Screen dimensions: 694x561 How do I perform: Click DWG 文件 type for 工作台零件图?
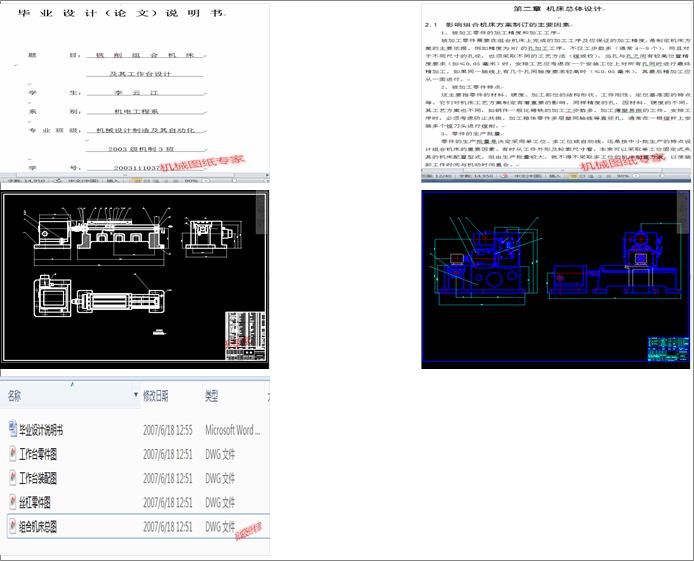[x=220, y=454]
